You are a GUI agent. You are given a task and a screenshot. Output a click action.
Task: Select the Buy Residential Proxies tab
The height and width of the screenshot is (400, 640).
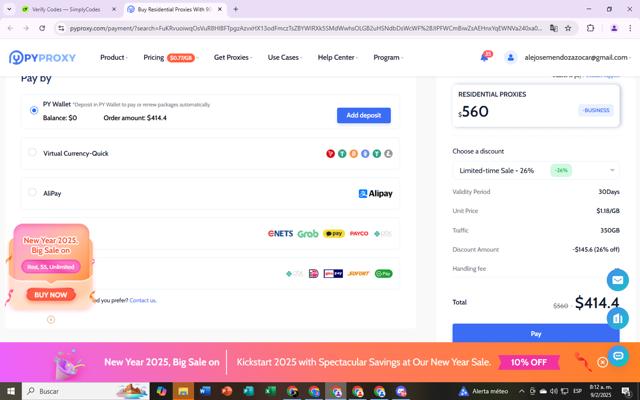(x=173, y=9)
